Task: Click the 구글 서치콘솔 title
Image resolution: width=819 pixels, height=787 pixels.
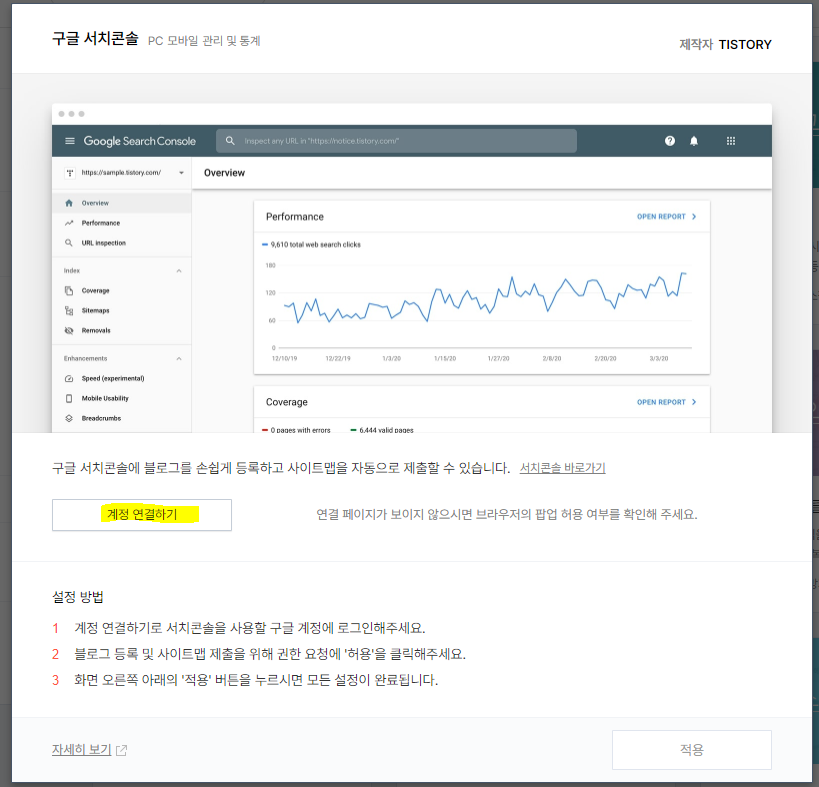Action: (x=95, y=39)
